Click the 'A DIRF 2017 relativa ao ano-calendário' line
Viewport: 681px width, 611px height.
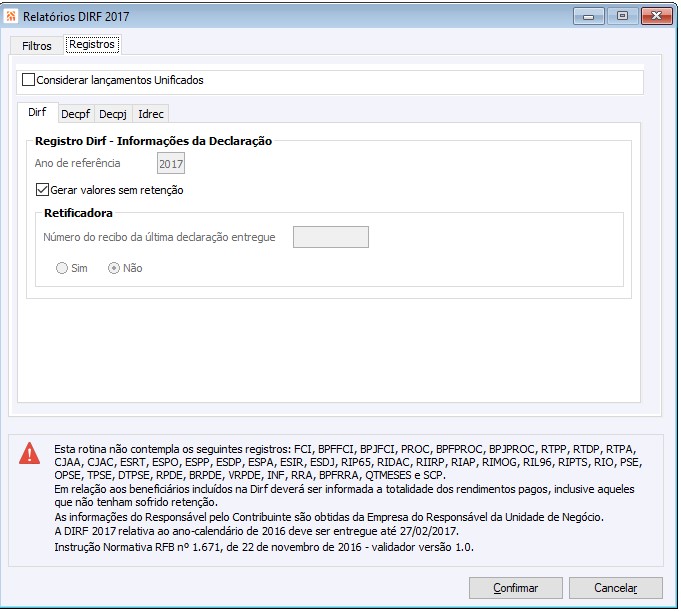(x=256, y=531)
